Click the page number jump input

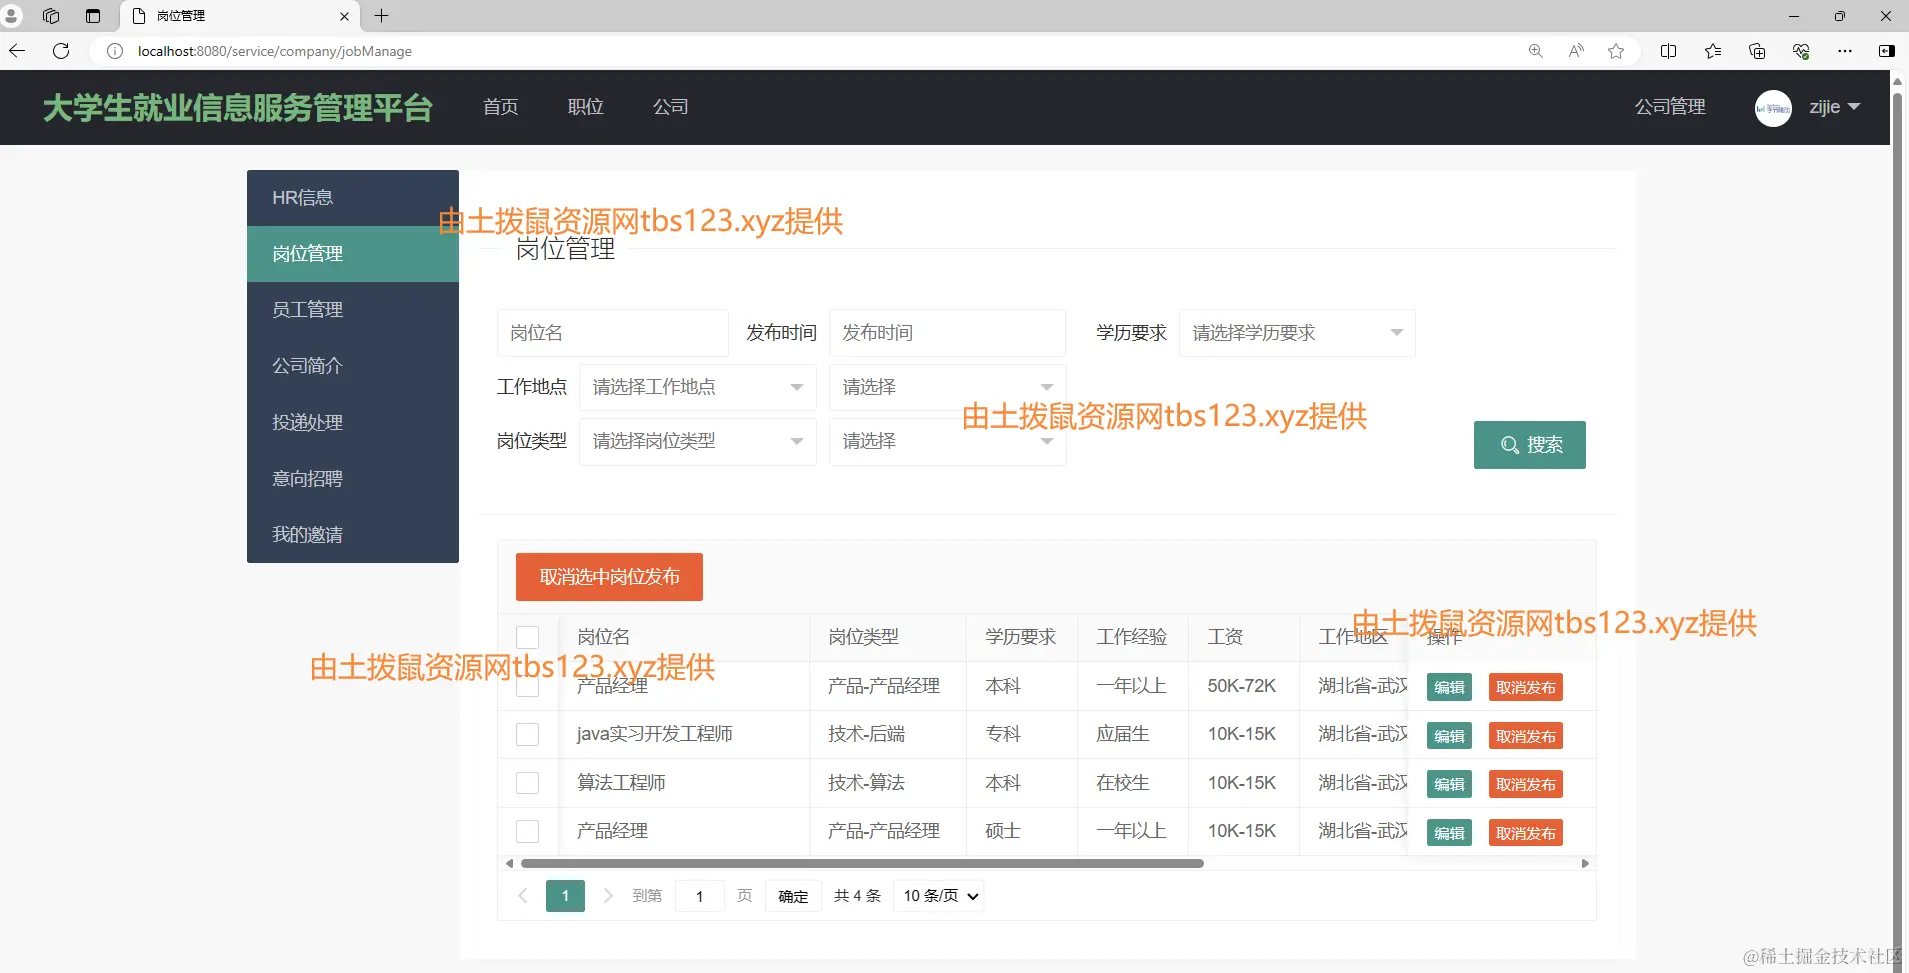click(x=700, y=896)
